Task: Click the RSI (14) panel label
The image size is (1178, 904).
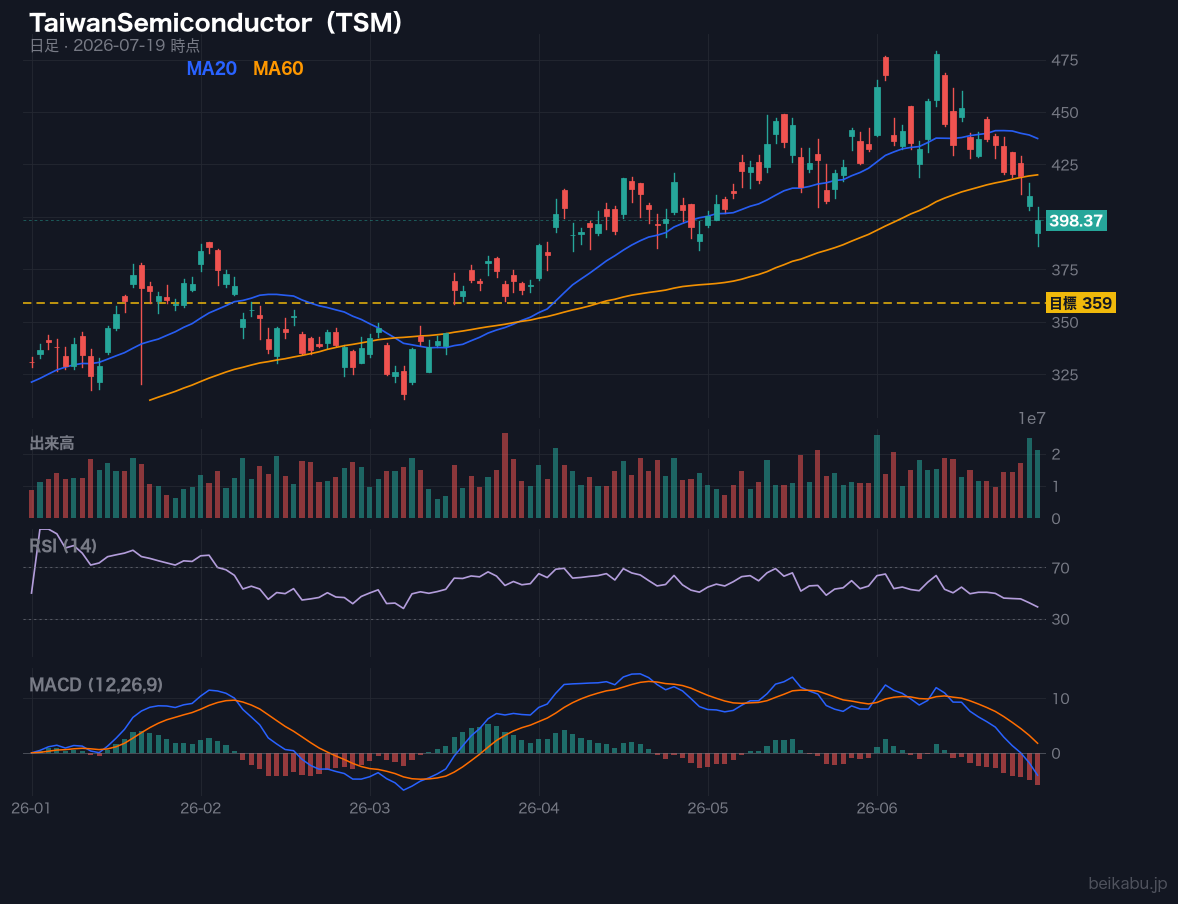Action: pyautogui.click(x=63, y=545)
